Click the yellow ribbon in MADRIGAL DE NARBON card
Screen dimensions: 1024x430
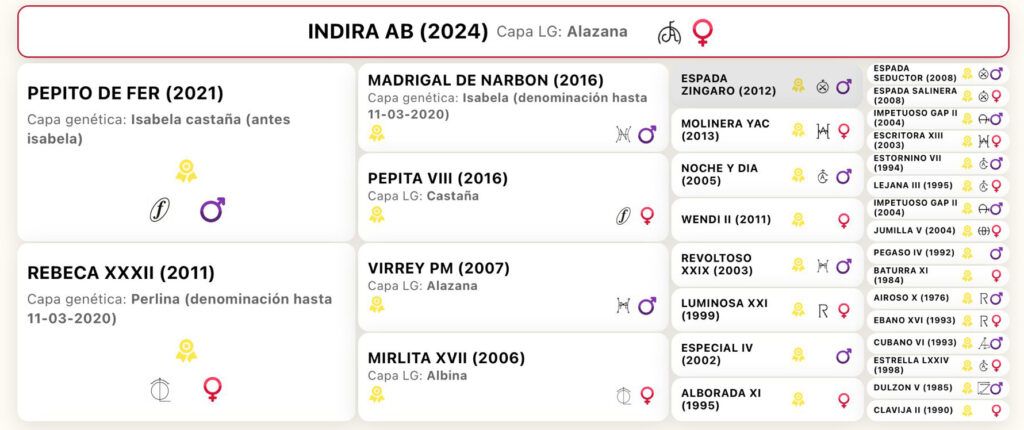(x=376, y=133)
